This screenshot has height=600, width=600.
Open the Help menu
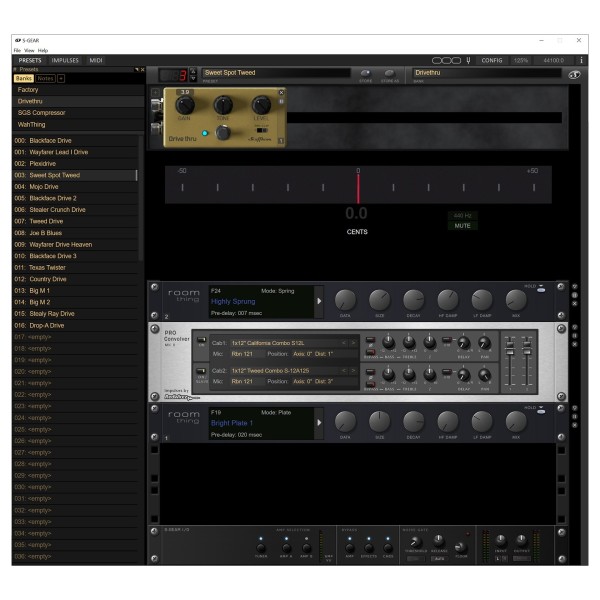[x=43, y=51]
